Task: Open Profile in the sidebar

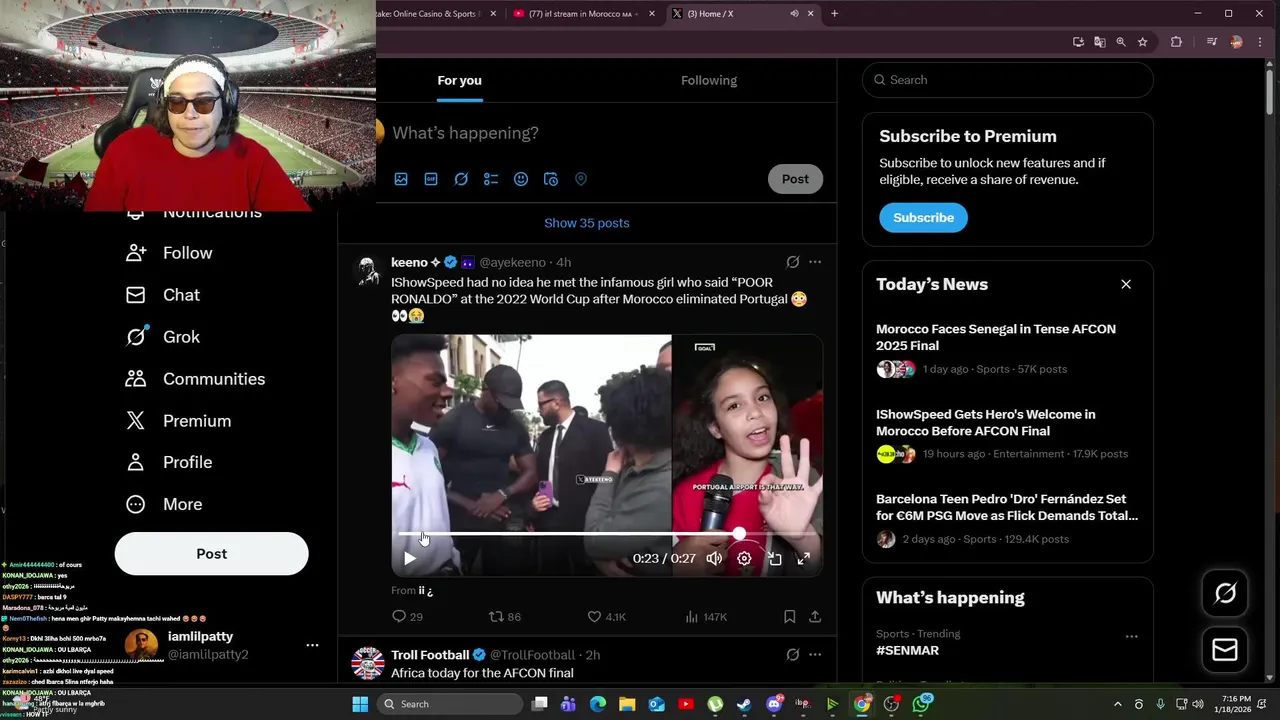Action: coord(169,462)
